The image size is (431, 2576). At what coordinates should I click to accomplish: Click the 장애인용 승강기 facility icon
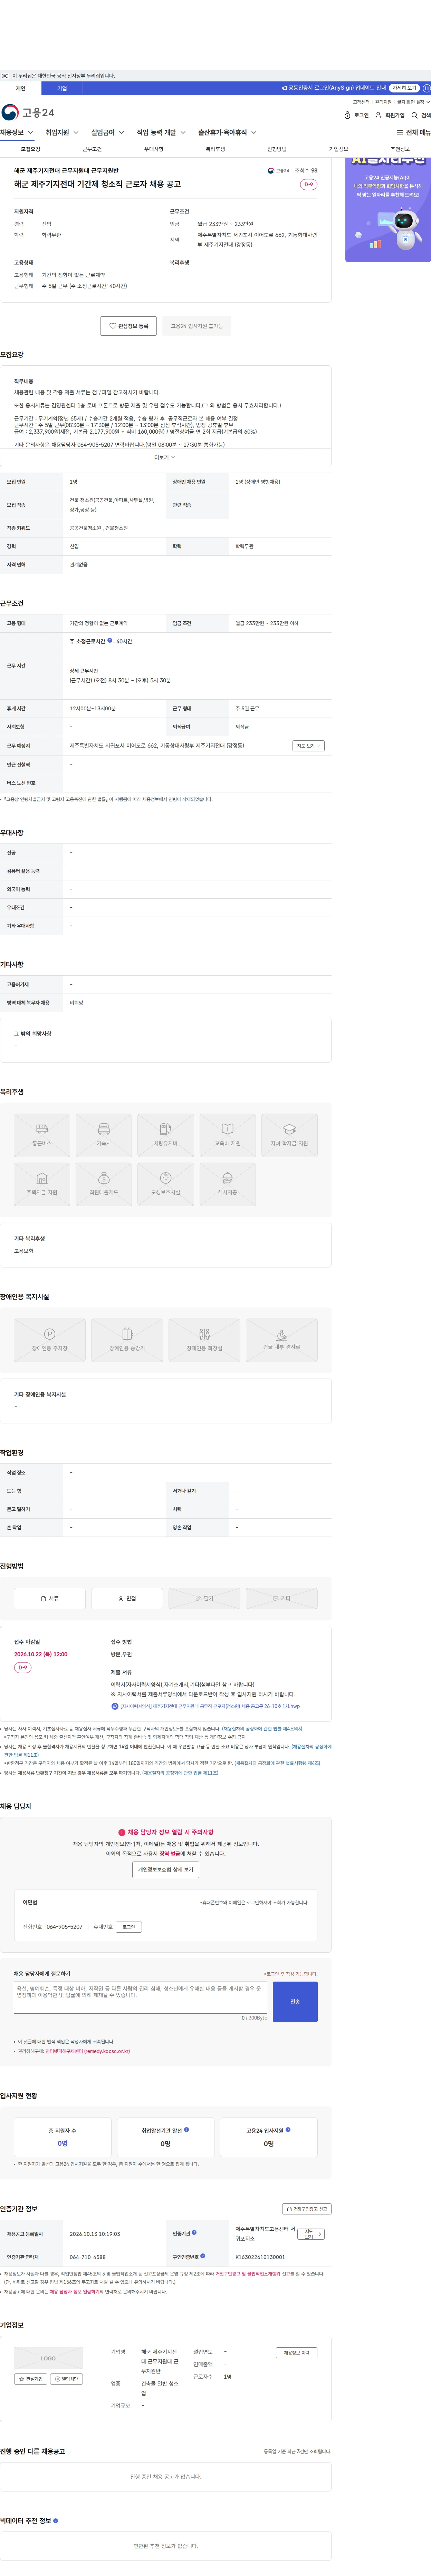127,1340
